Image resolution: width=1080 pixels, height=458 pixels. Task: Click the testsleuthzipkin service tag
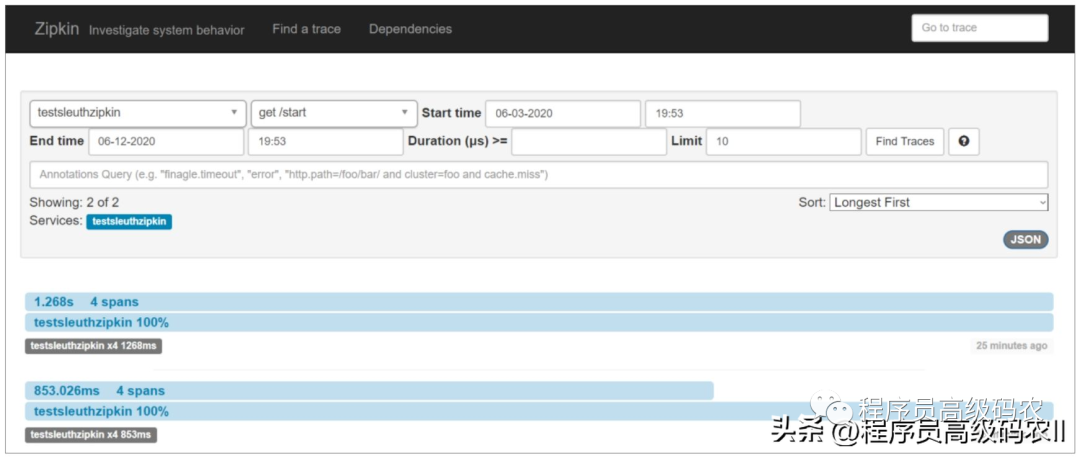(x=129, y=222)
